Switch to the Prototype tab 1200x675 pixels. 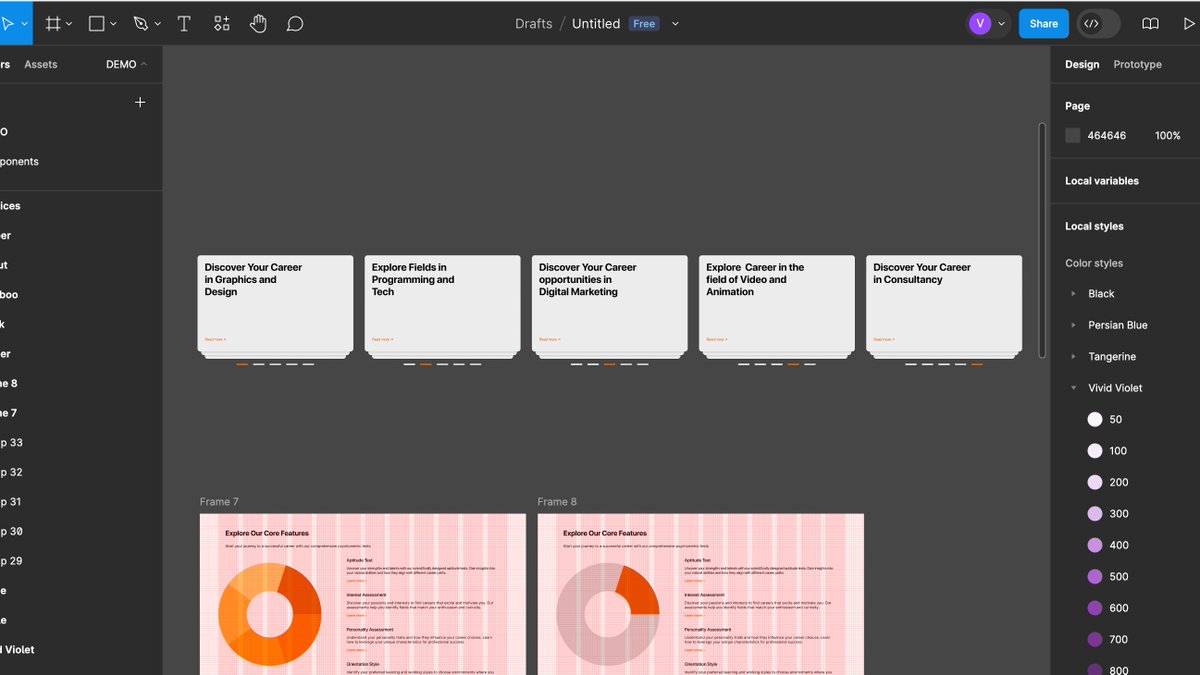(x=1138, y=64)
